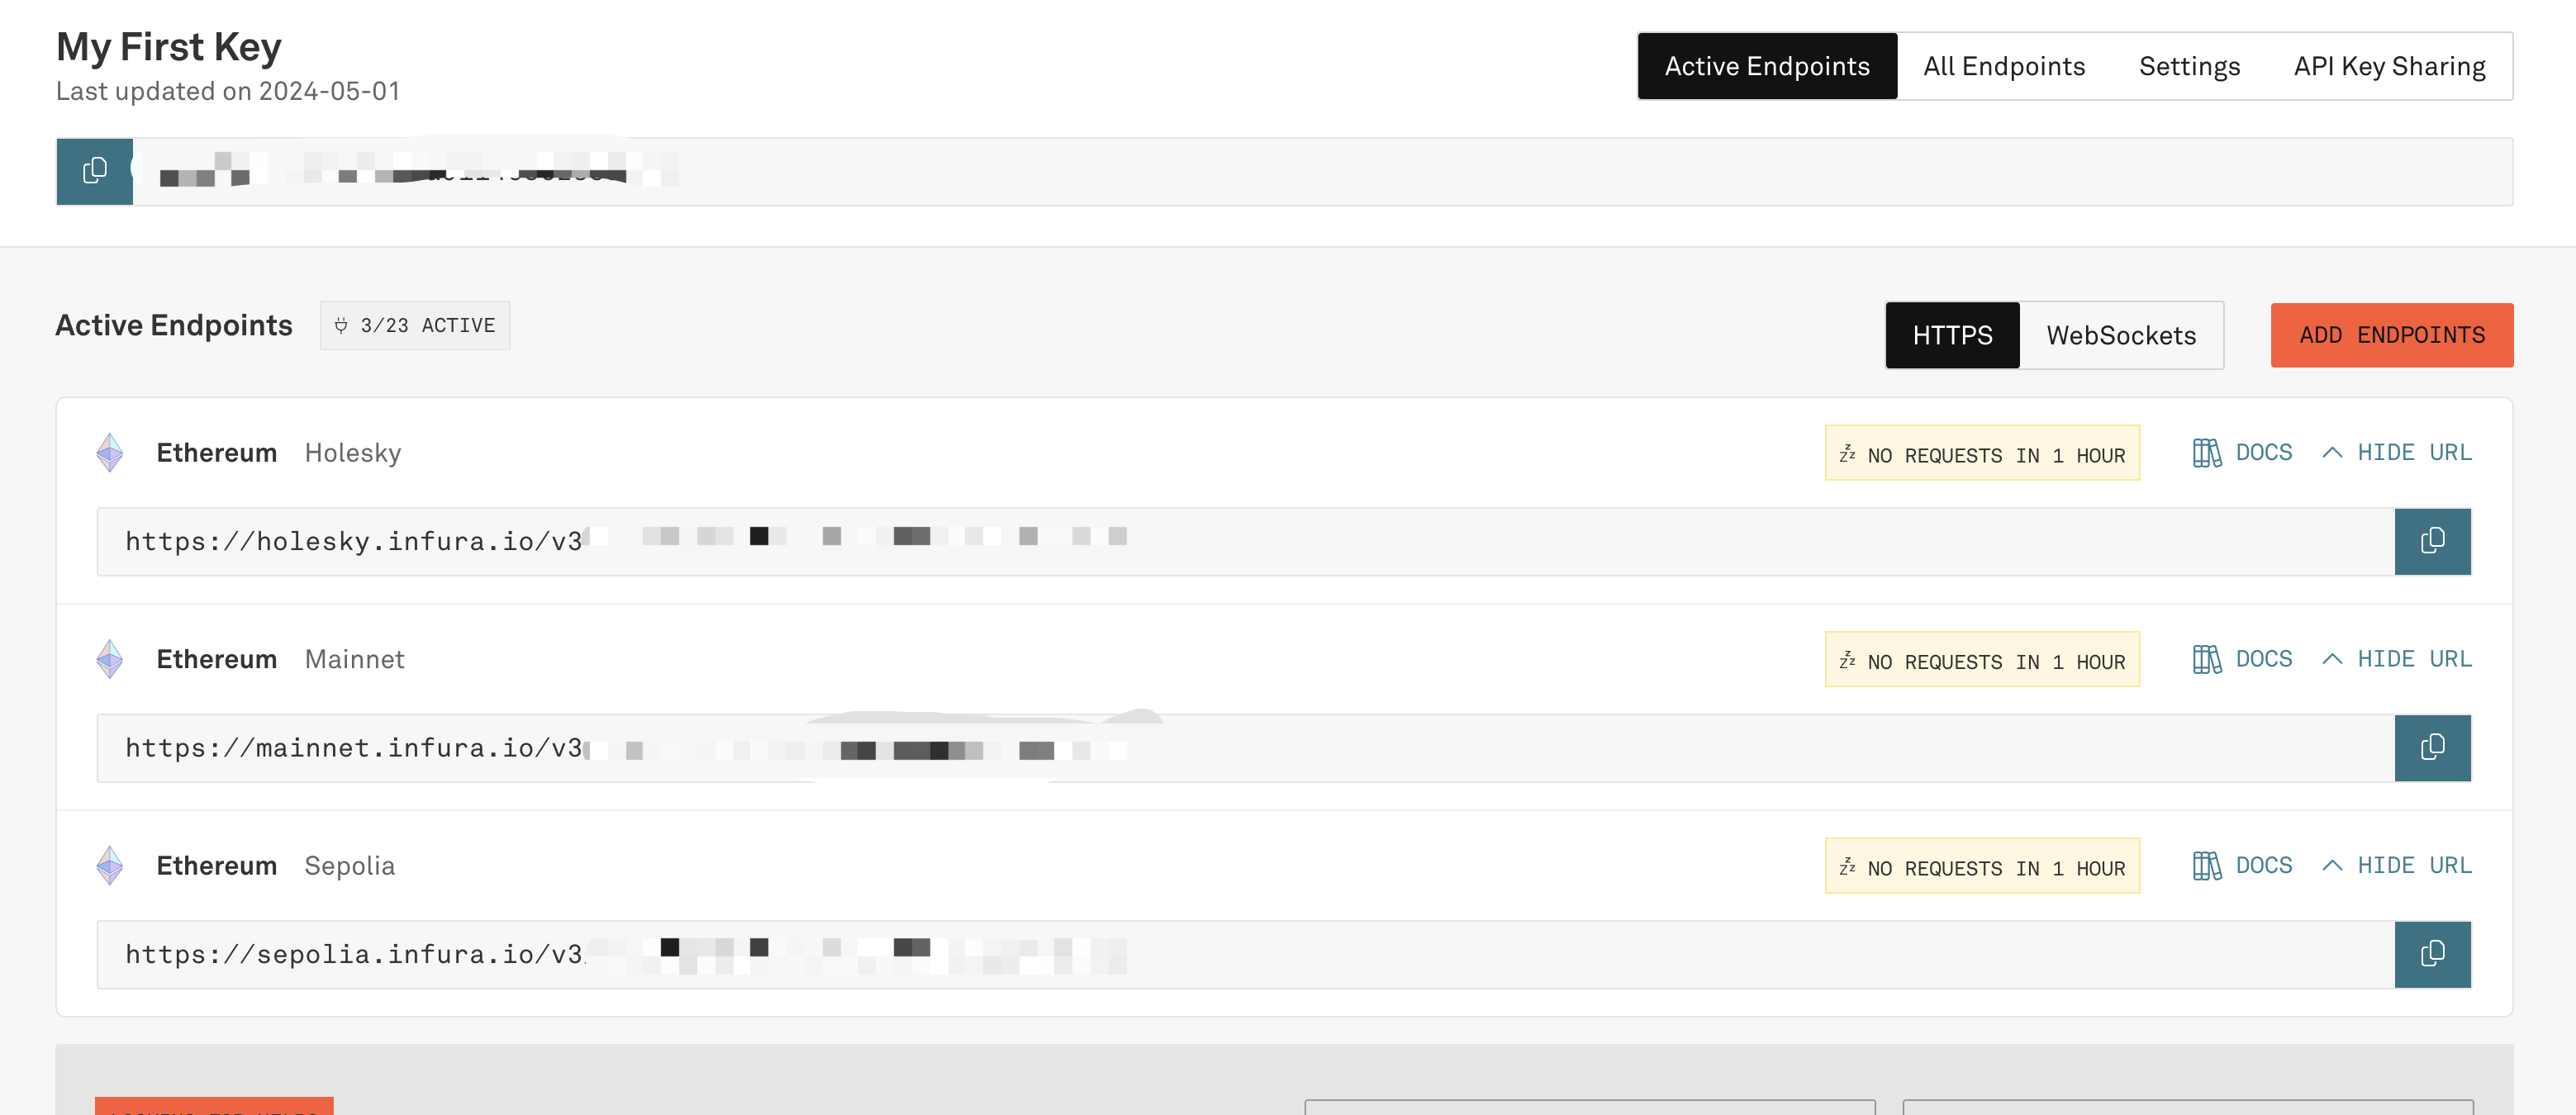2576x1115 pixels.
Task: Click the copy icon next to API key
Action: [93, 171]
